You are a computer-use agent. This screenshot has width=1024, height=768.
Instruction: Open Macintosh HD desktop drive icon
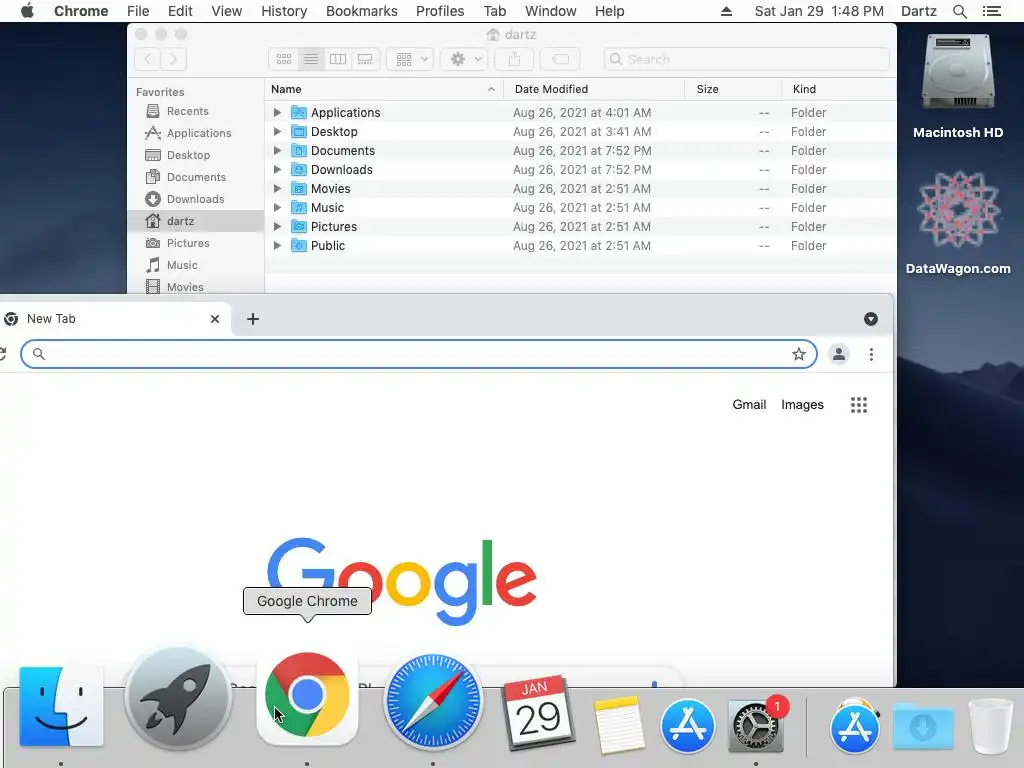[957, 72]
